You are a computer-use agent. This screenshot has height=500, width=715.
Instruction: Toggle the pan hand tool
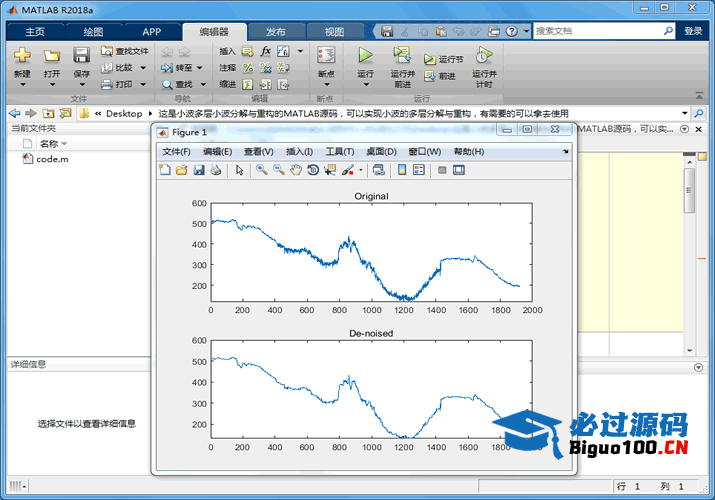(296, 170)
